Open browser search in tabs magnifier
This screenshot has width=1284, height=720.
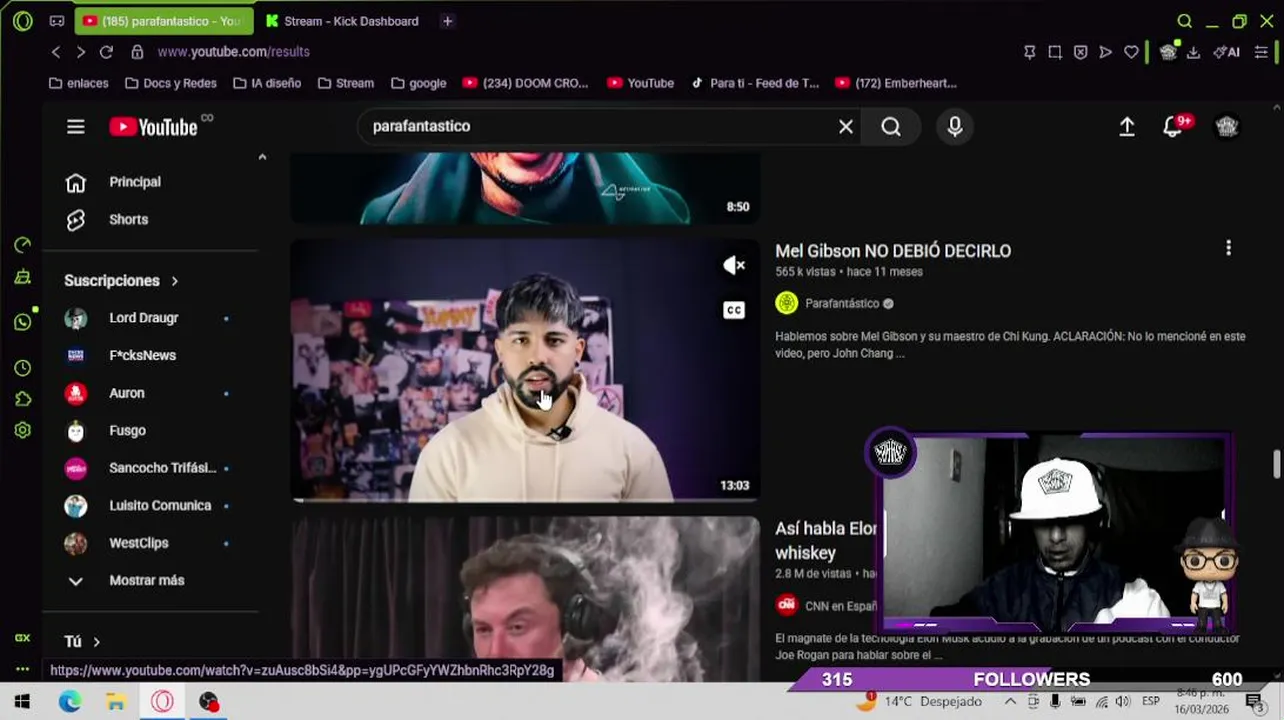1184,21
